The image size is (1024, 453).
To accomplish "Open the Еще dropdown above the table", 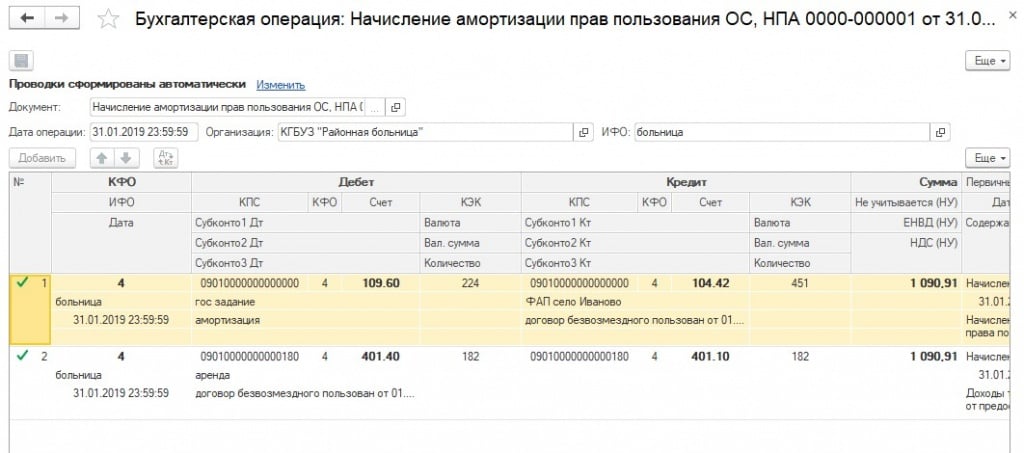I will 988,158.
